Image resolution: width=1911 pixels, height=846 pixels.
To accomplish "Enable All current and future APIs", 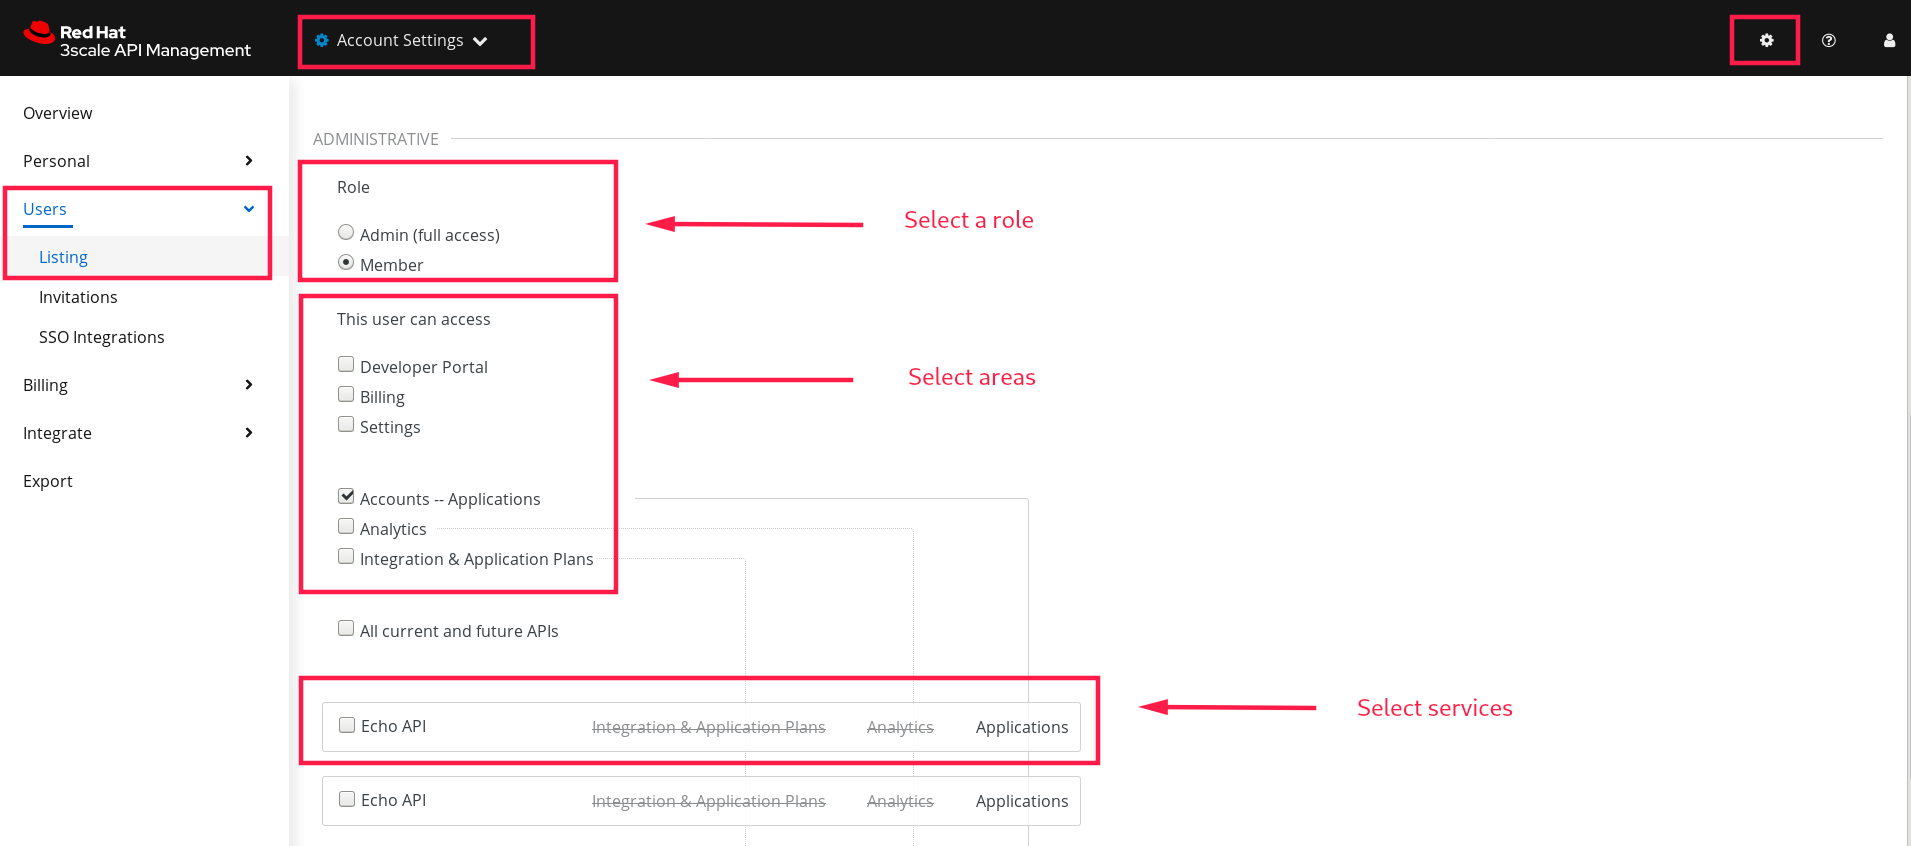I will (x=346, y=629).
